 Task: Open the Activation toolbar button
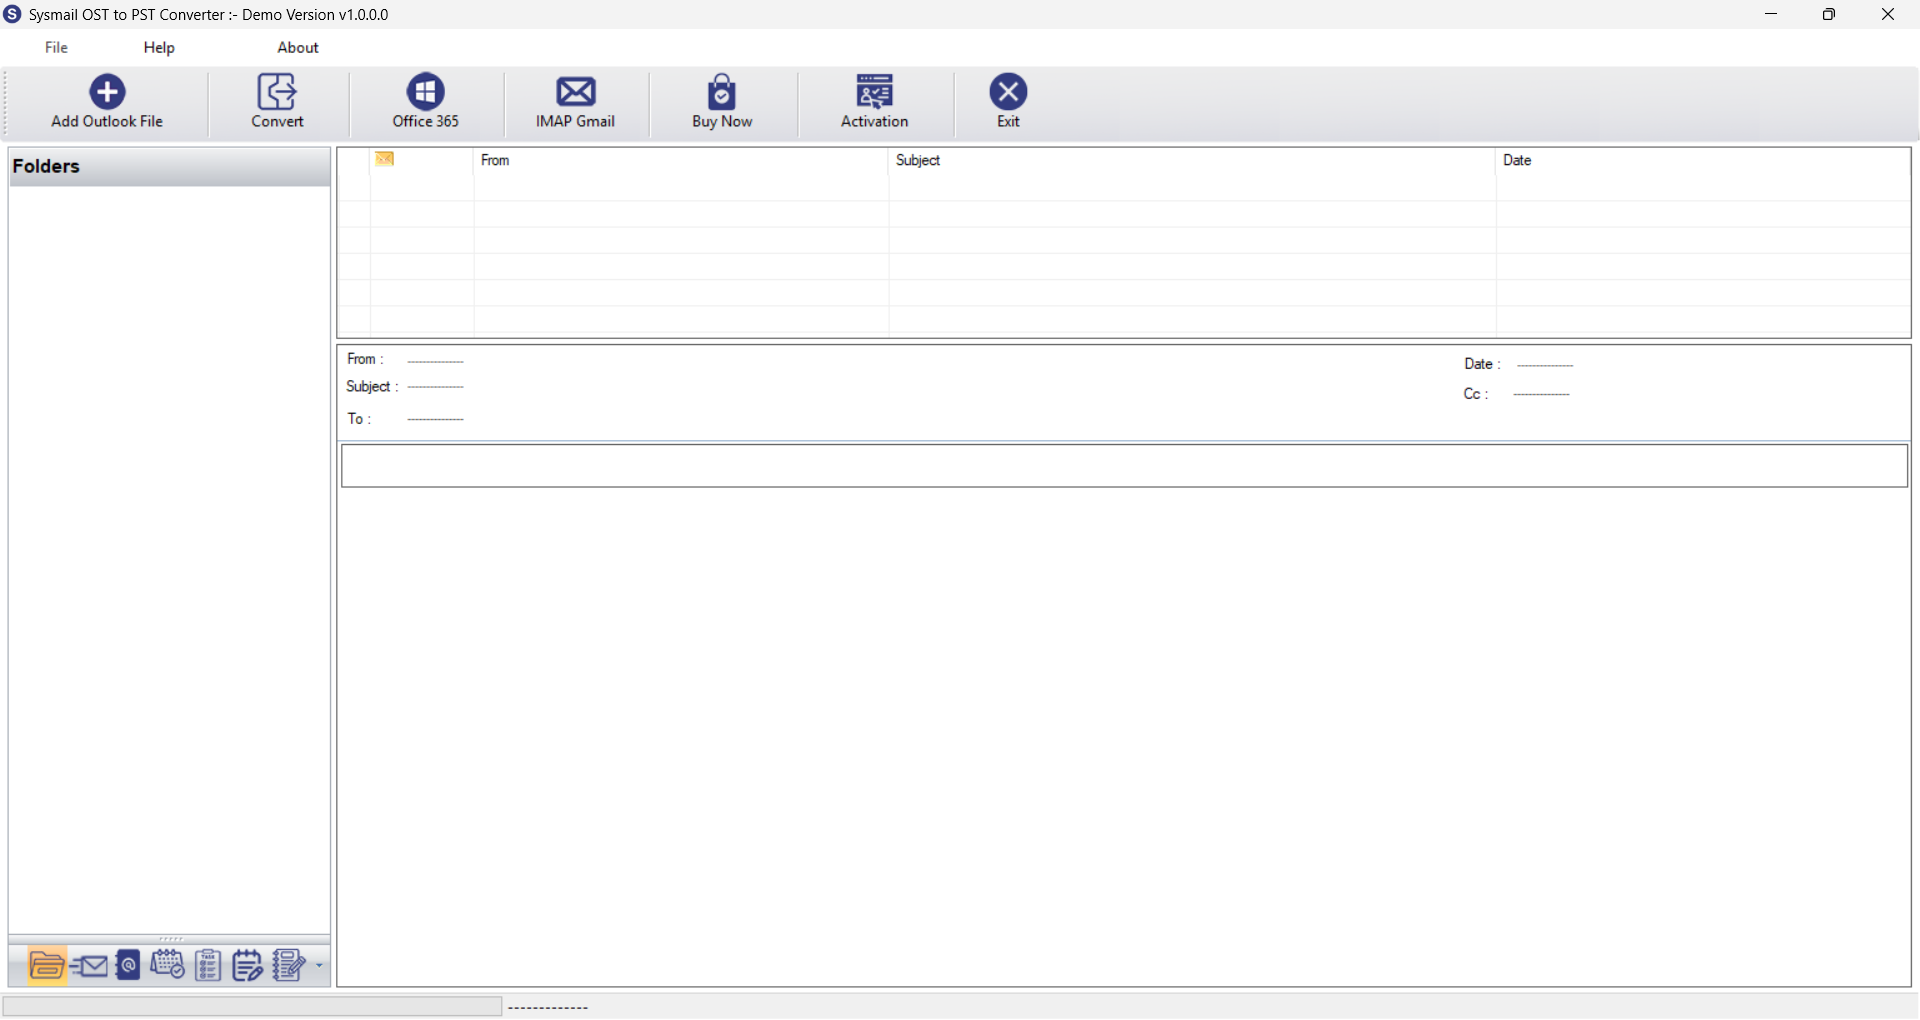tap(875, 102)
